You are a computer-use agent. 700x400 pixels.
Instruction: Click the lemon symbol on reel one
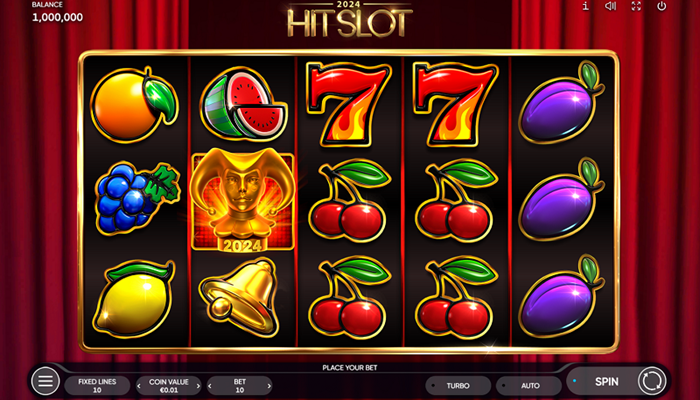(x=133, y=298)
